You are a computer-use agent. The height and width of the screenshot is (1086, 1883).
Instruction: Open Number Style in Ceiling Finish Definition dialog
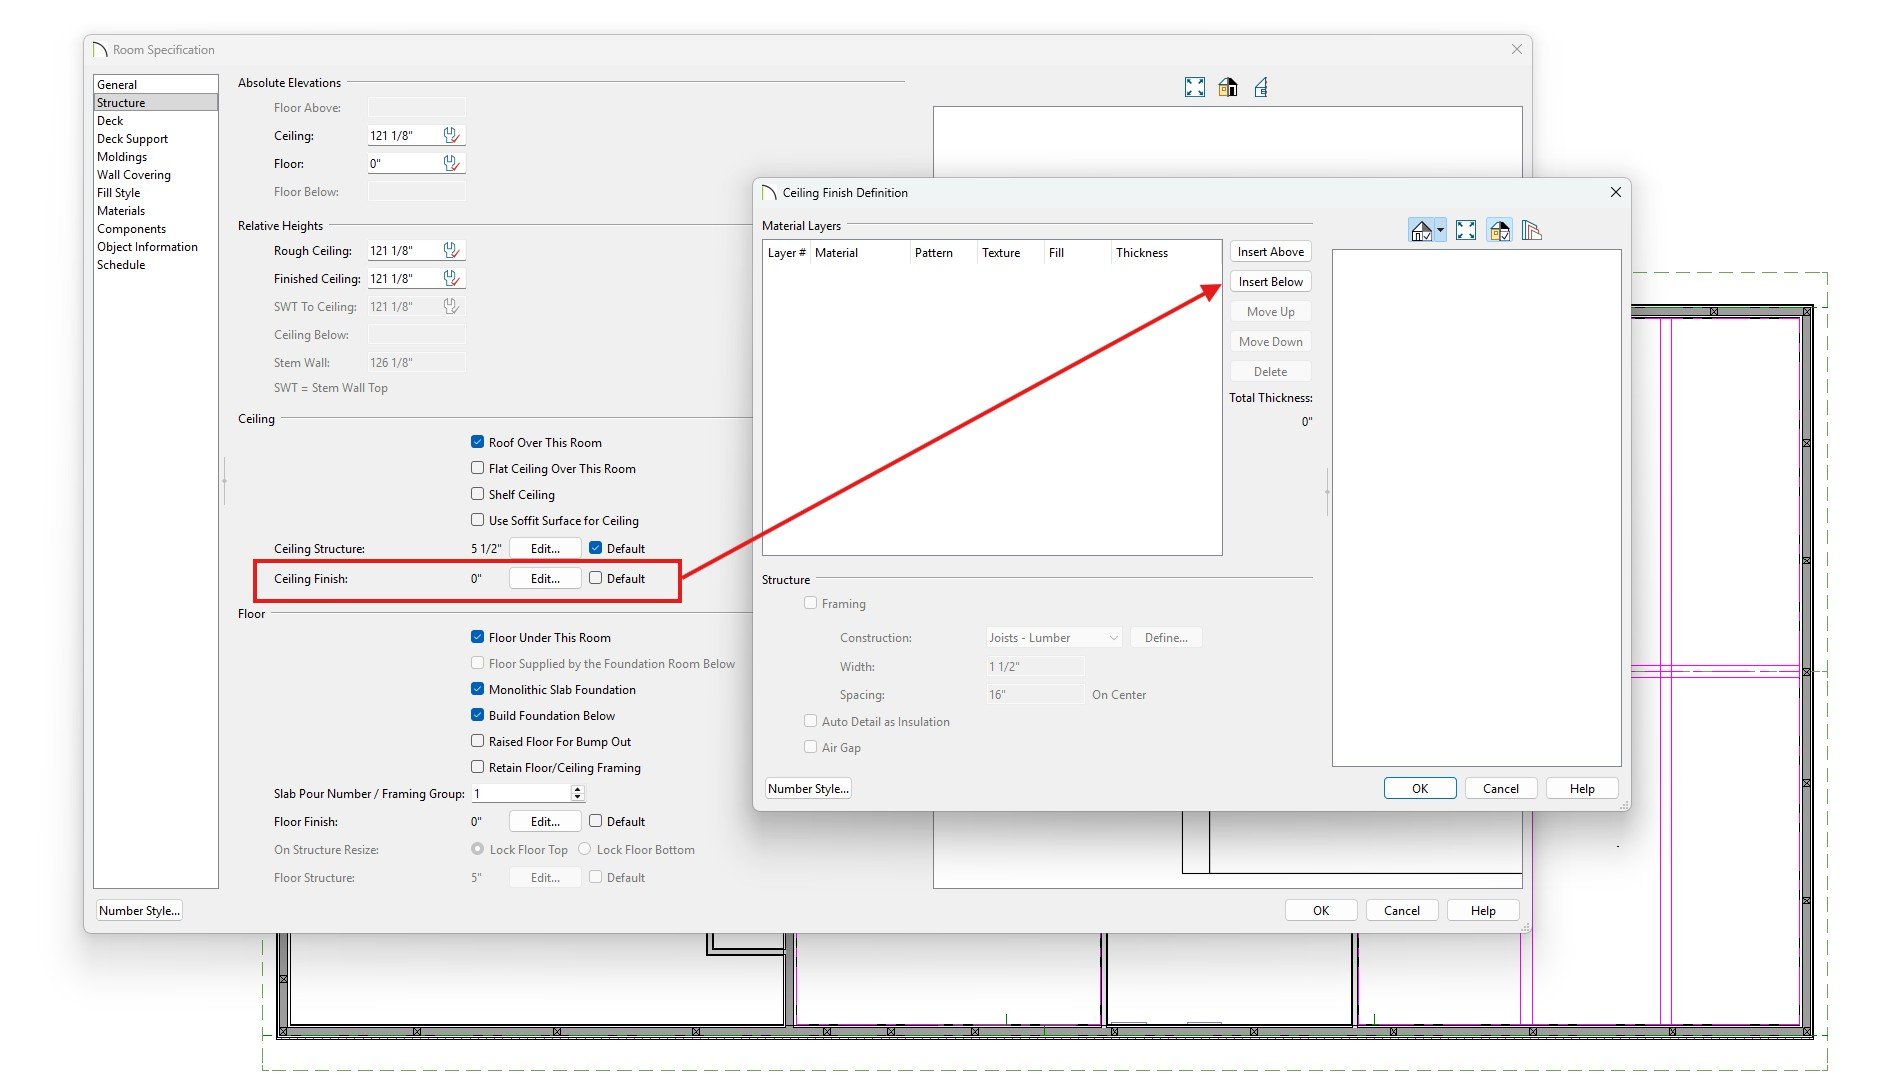click(x=808, y=789)
